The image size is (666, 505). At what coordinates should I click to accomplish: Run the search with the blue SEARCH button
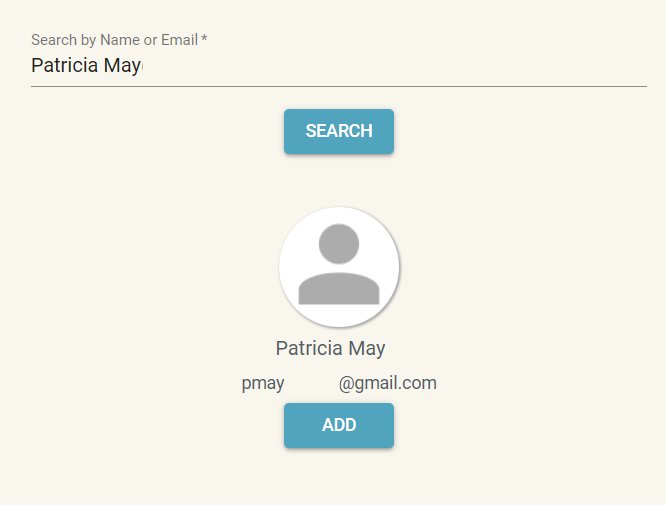click(339, 131)
